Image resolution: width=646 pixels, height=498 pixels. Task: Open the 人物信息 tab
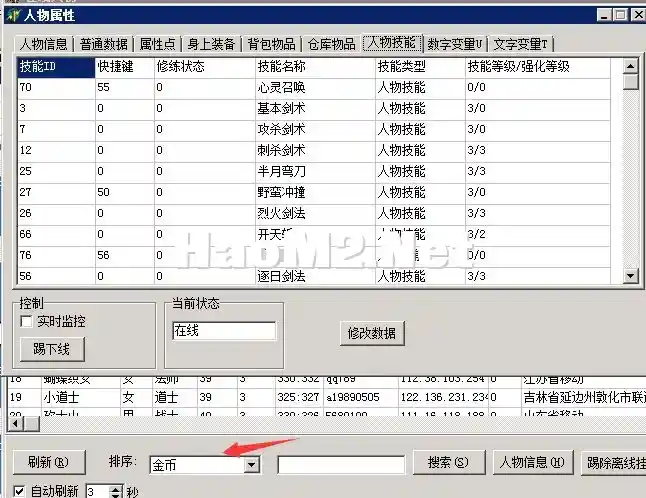coord(43,44)
